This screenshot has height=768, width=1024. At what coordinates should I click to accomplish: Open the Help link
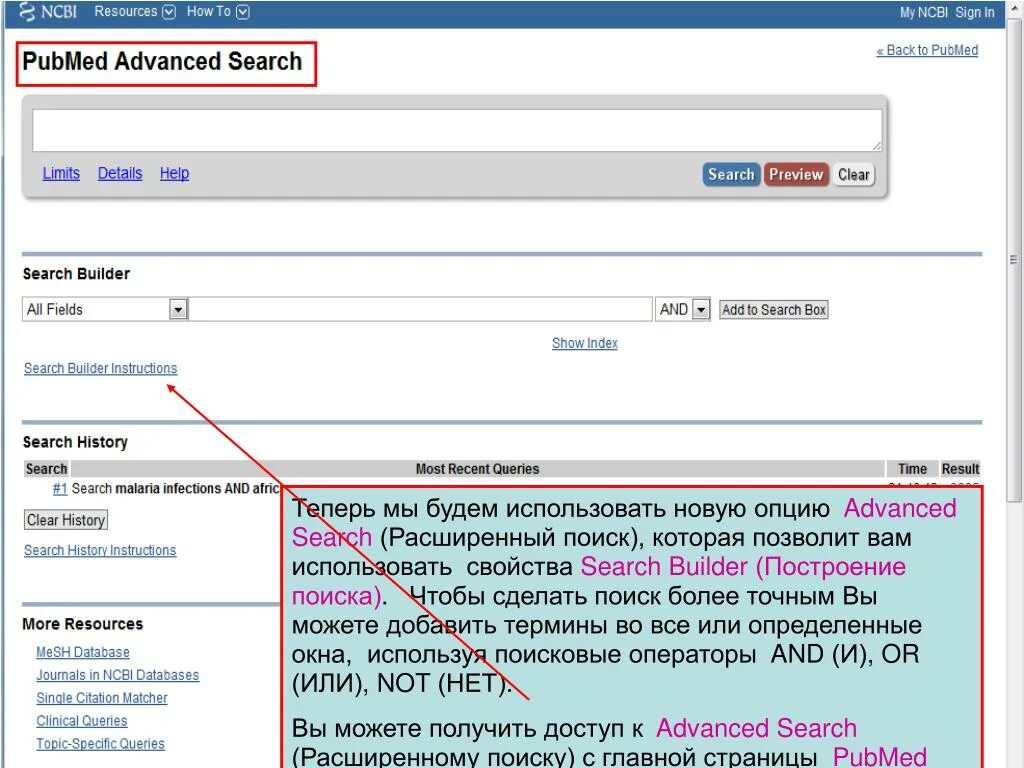pos(174,173)
